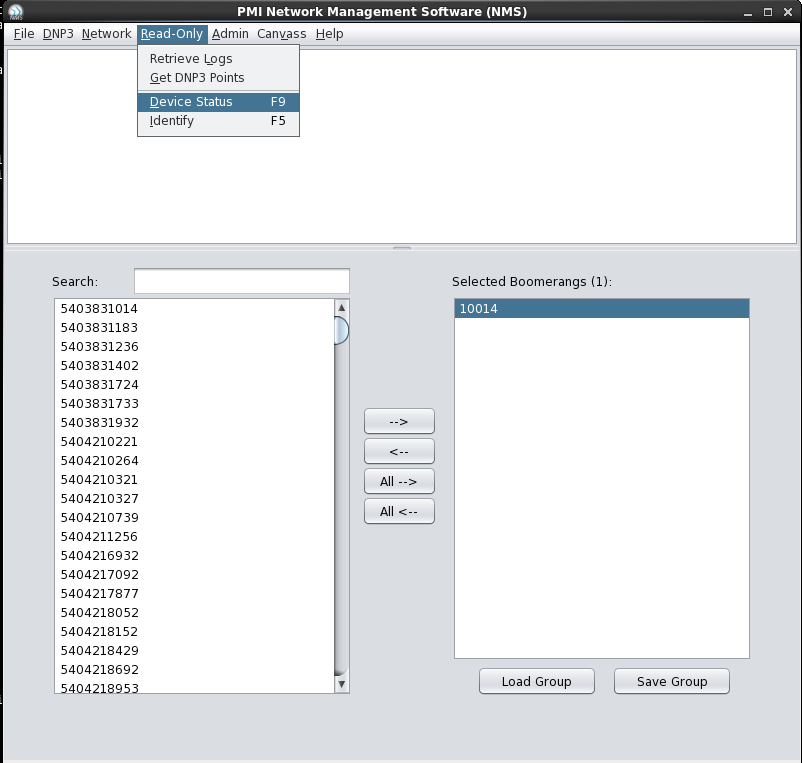Select Retrieve Logs from Read-Only menu
The height and width of the screenshot is (763, 802).
[x=191, y=59]
